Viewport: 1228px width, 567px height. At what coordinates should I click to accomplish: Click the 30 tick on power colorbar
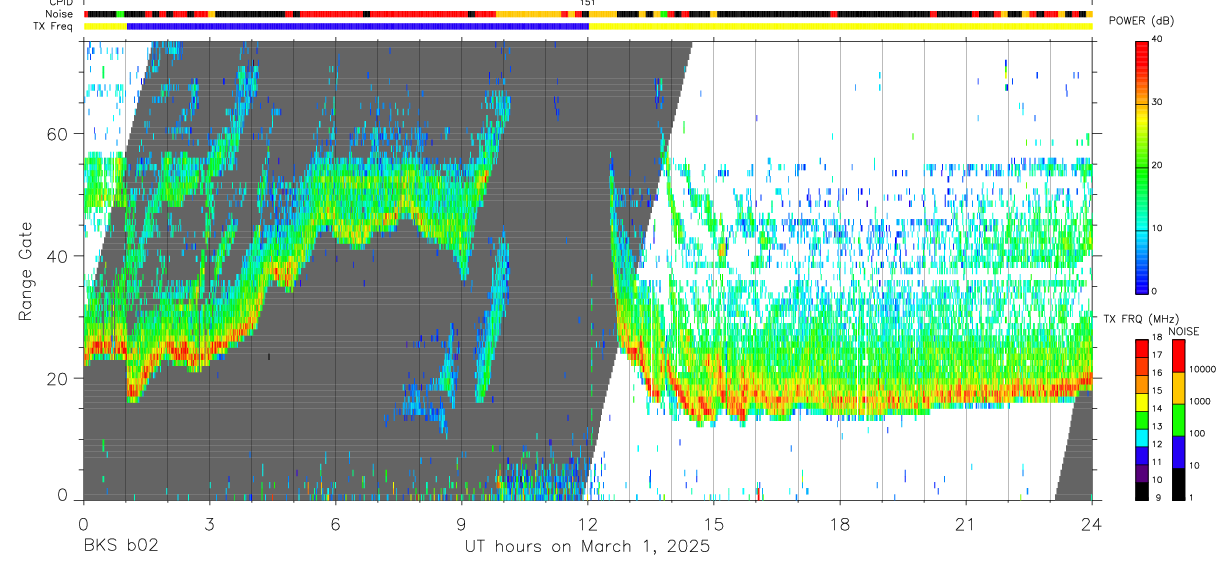click(1157, 102)
